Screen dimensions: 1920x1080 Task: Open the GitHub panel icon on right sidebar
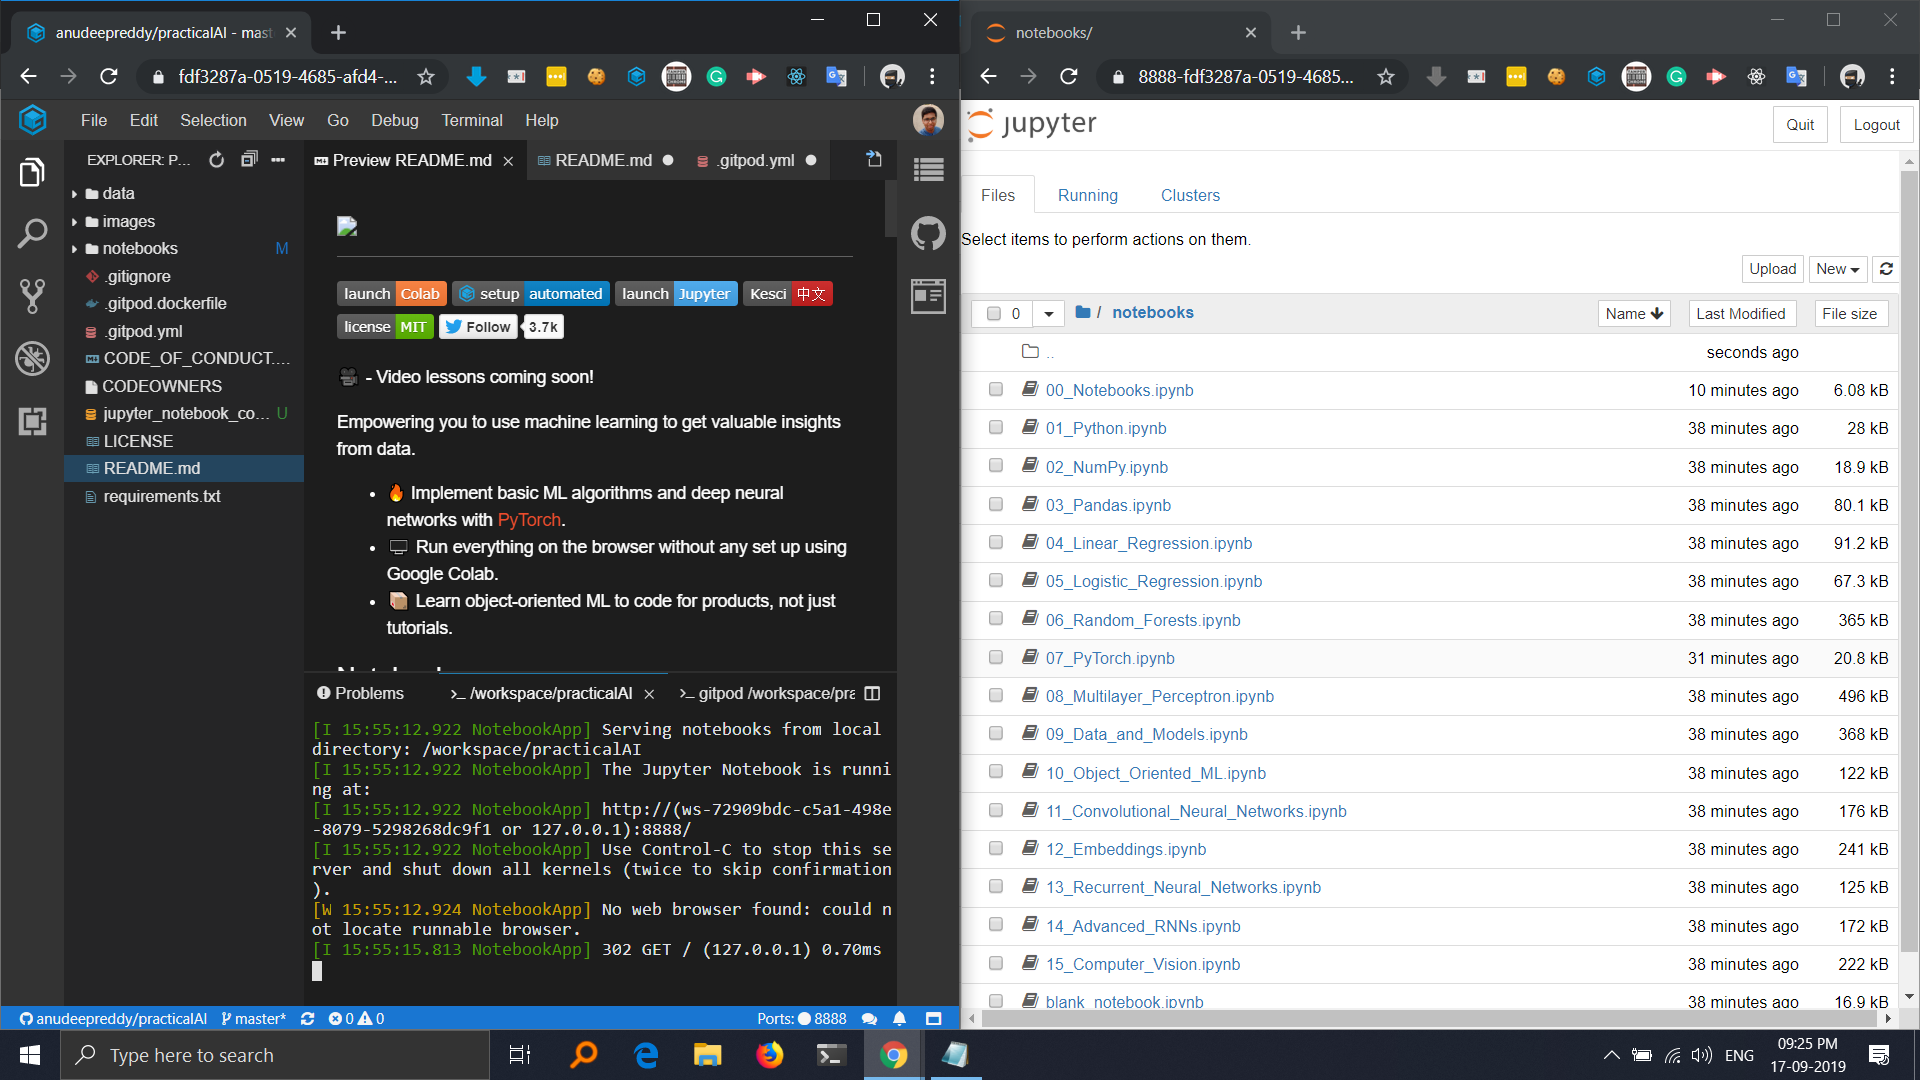point(928,234)
